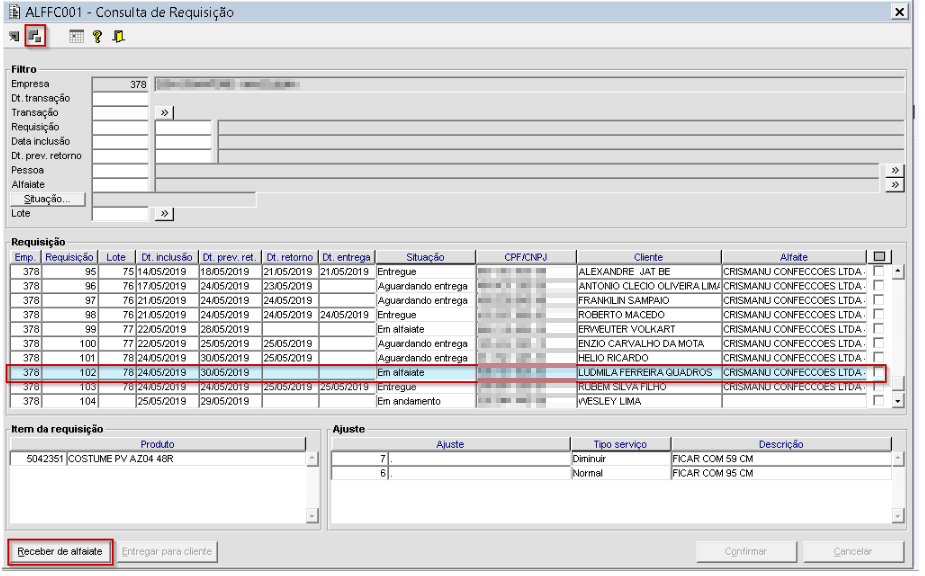Focus the Dt. transação input field
Screen dimensions: 925x576
click(x=120, y=98)
